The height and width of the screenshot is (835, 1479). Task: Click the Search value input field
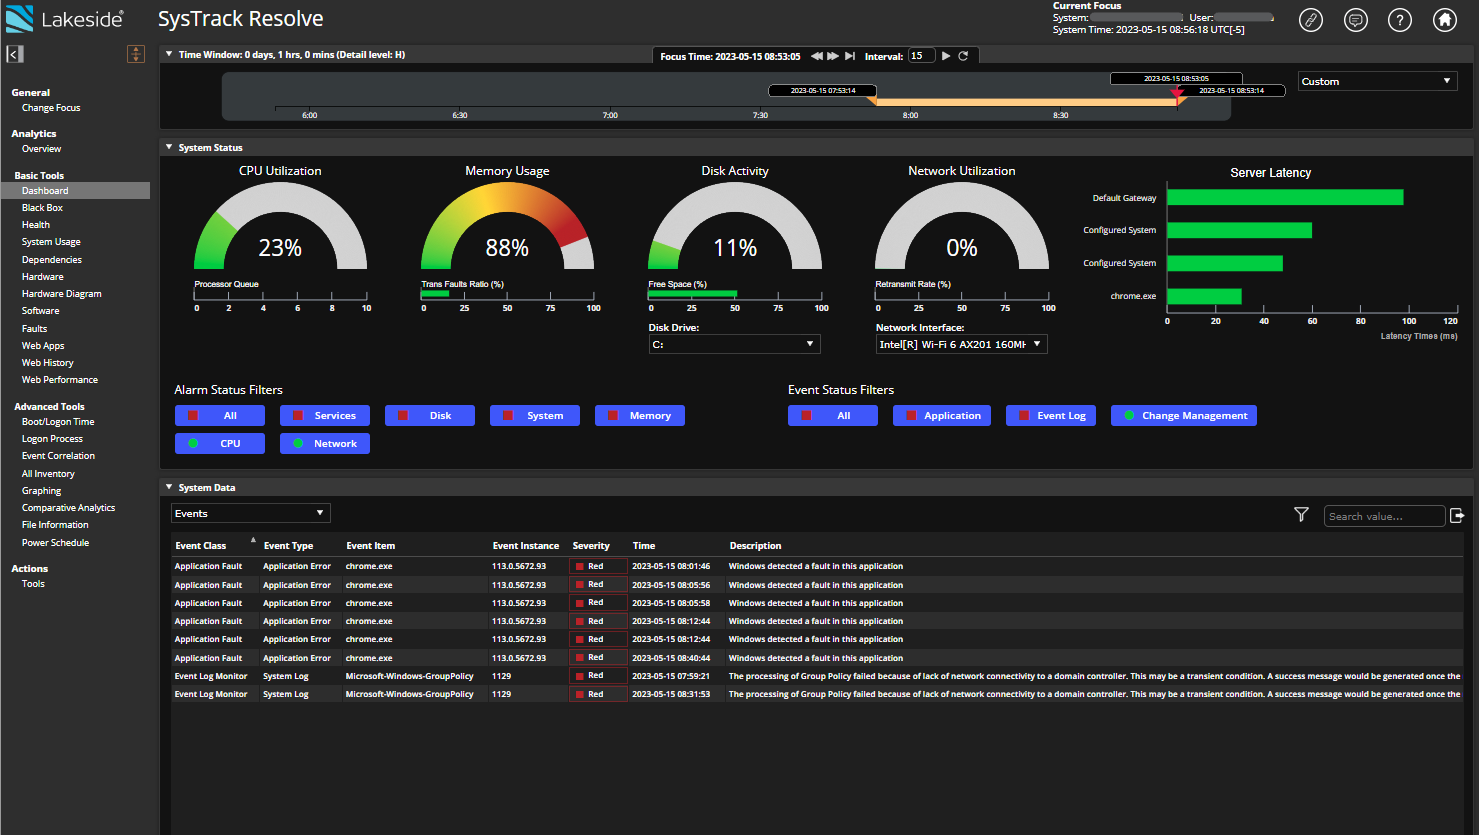pos(1385,516)
